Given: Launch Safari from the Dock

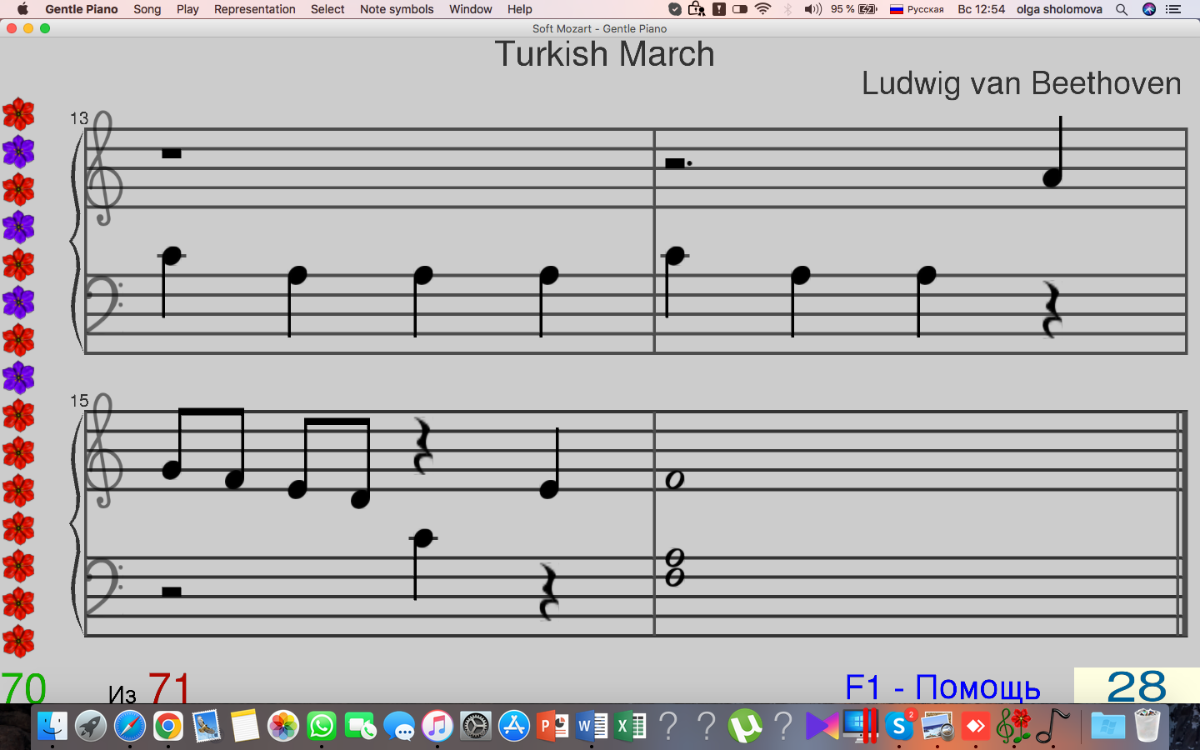Looking at the screenshot, I should point(130,726).
